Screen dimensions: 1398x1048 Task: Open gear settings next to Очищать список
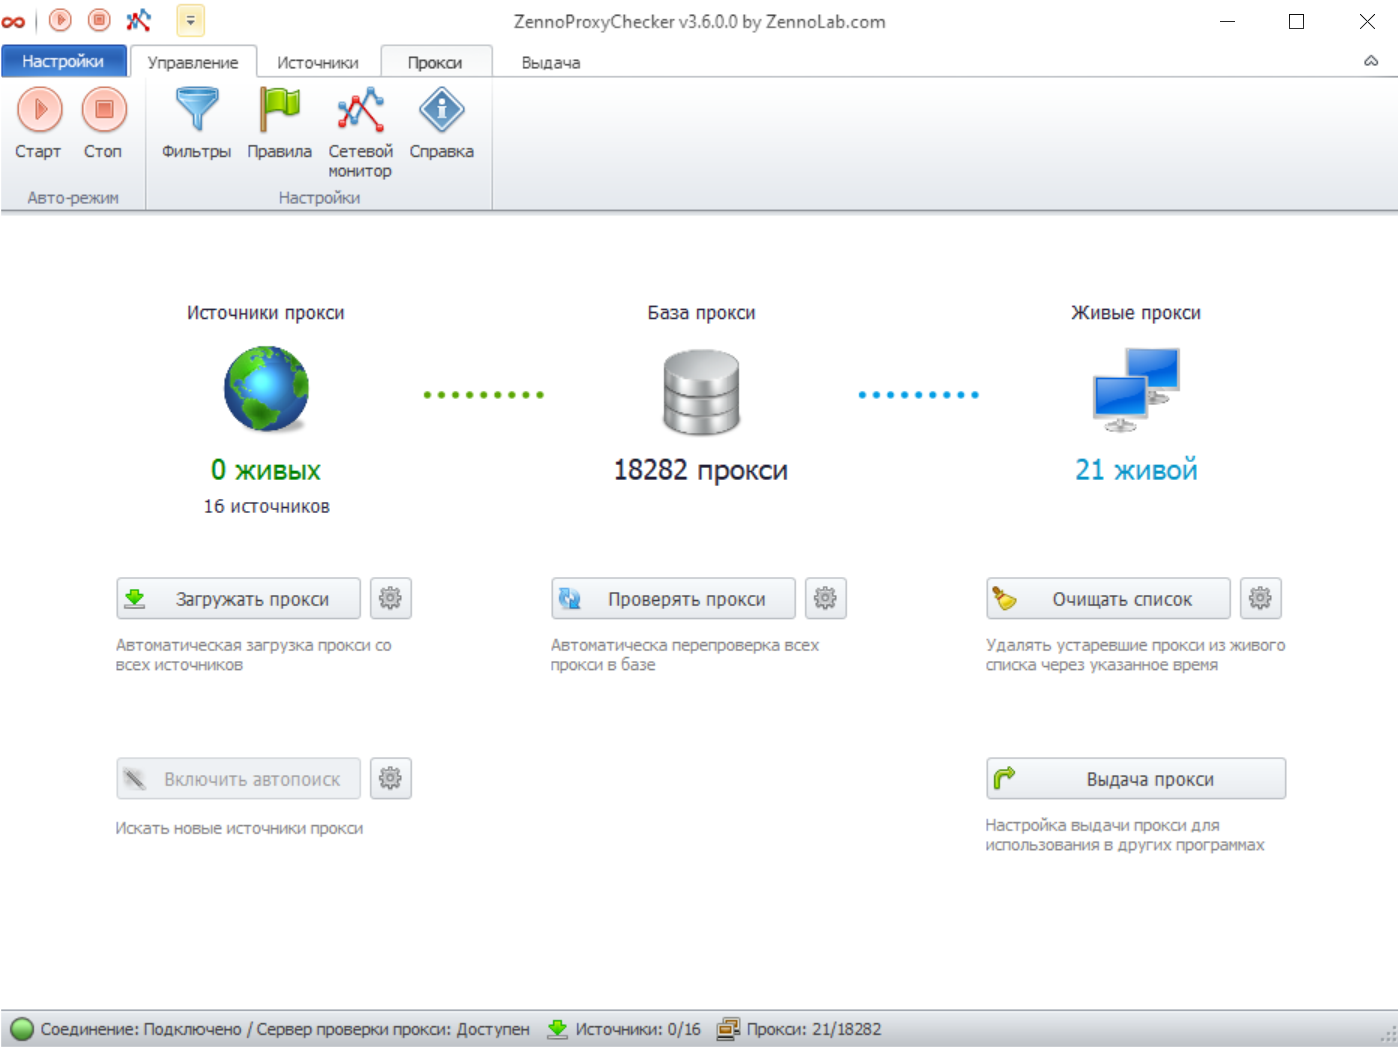pos(1260,598)
